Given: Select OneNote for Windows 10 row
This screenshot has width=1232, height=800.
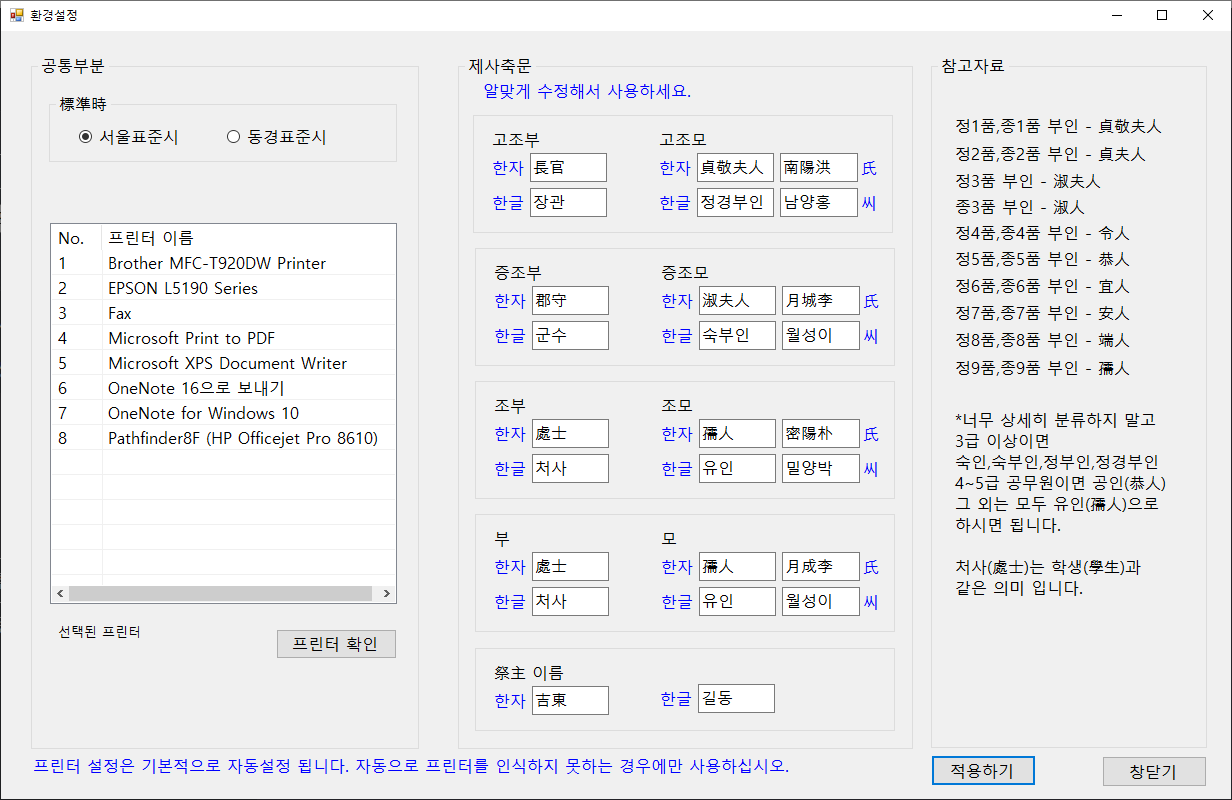Looking at the screenshot, I should [223, 413].
